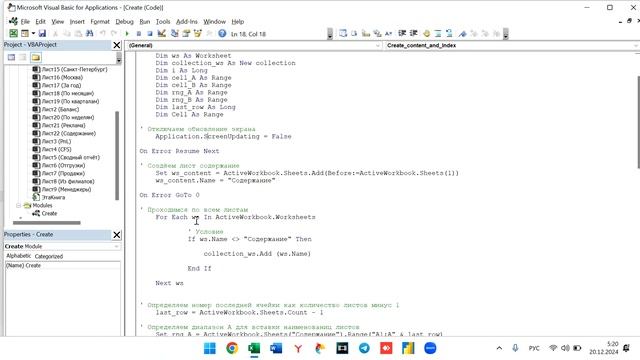The width and height of the screenshot is (640, 360).
Task: Click the Uncomment Block icon
Action: coord(449,33)
